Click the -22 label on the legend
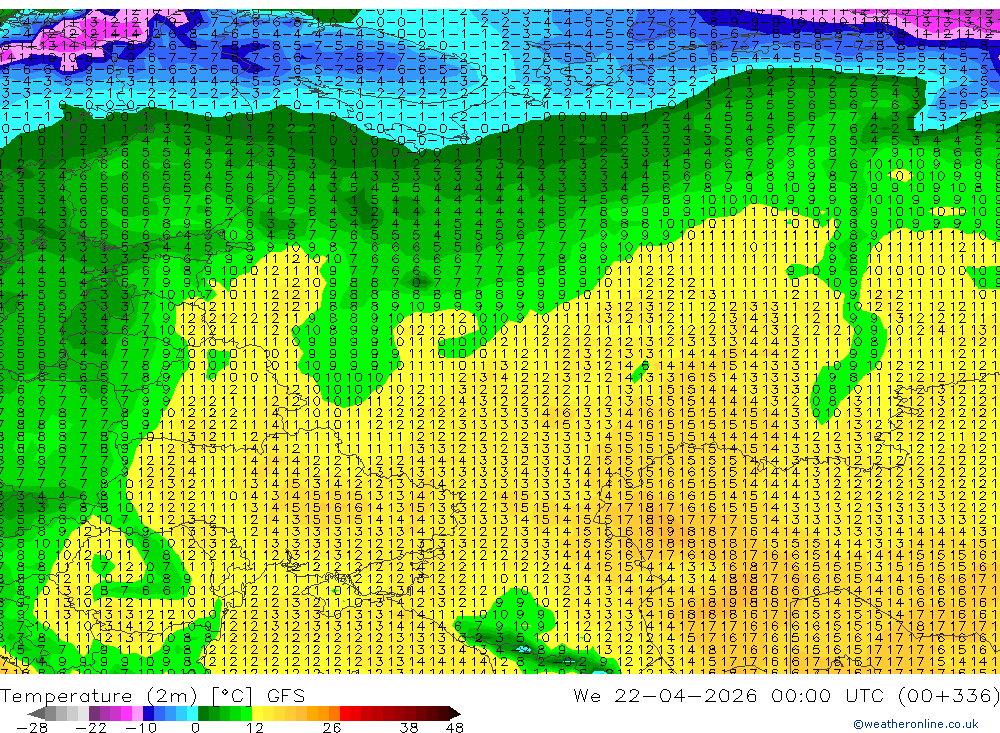Screen dimensions: 1000x733 [91, 727]
